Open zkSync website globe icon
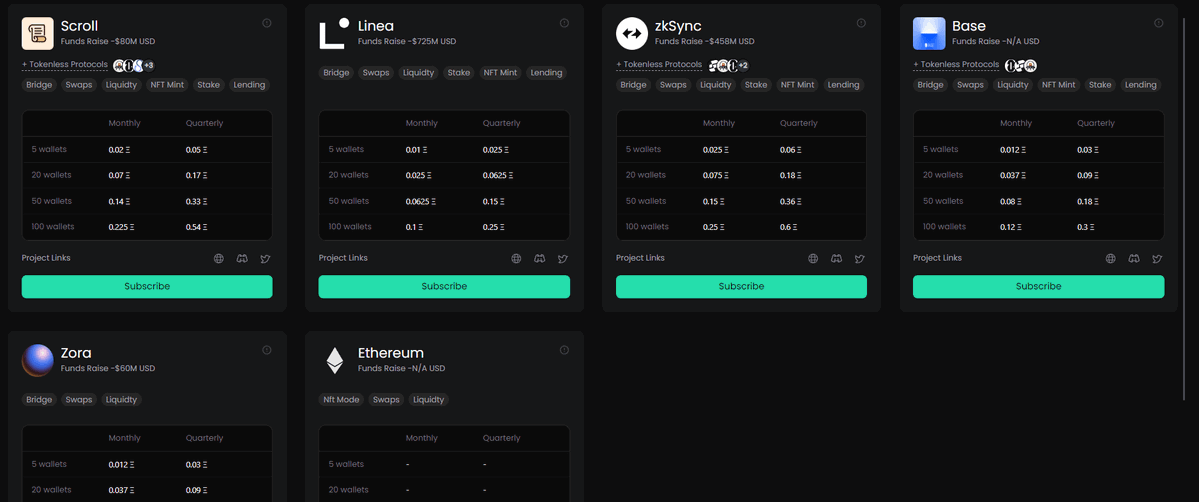 point(813,259)
